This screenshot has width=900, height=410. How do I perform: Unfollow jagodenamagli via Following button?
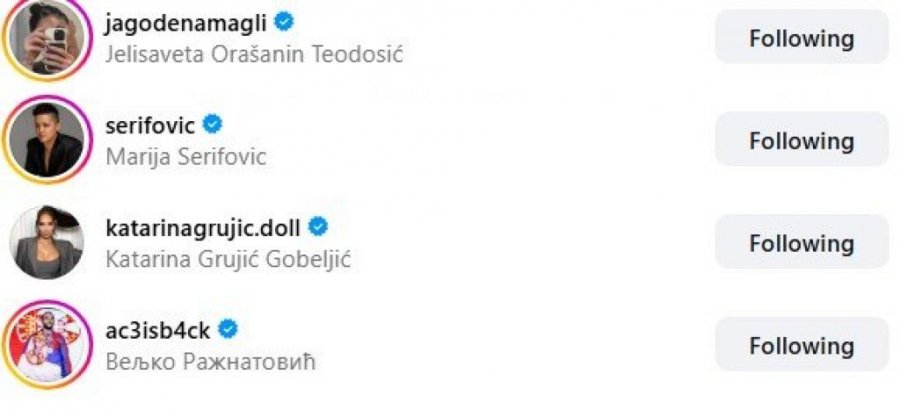coord(801,38)
